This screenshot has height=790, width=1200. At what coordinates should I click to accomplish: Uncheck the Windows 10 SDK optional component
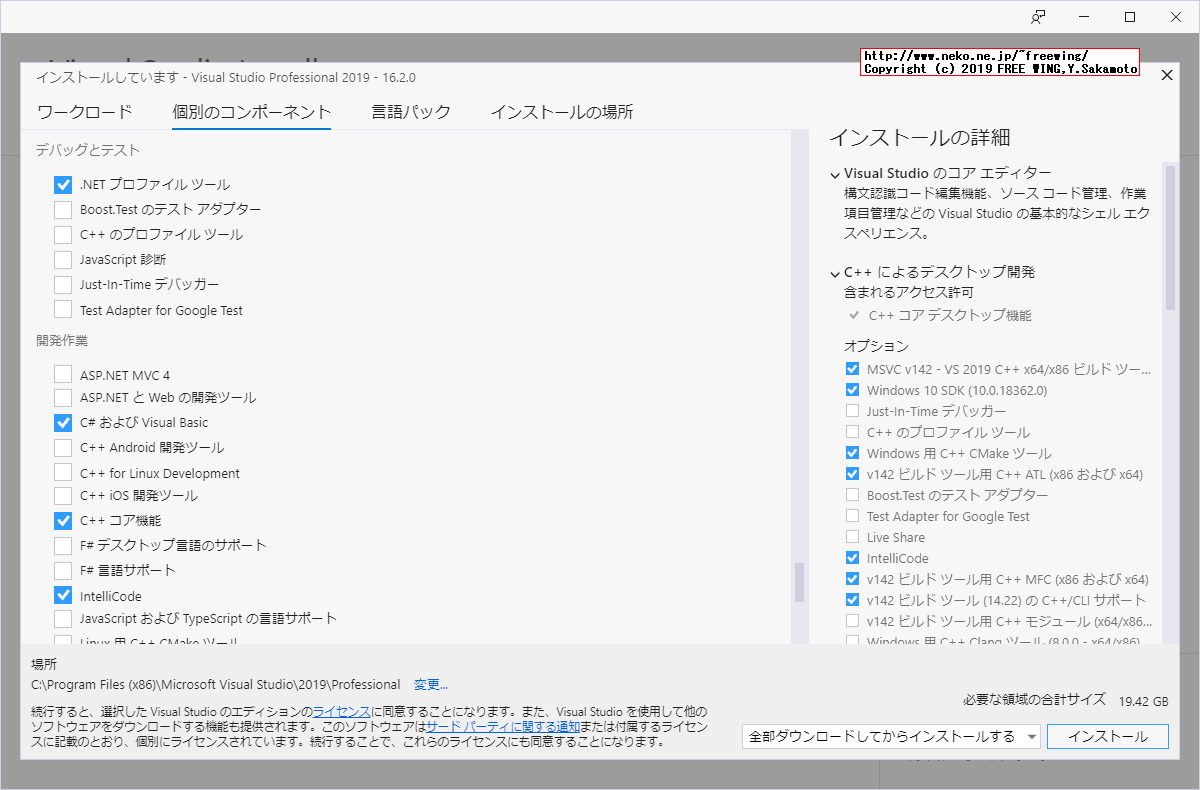852,390
